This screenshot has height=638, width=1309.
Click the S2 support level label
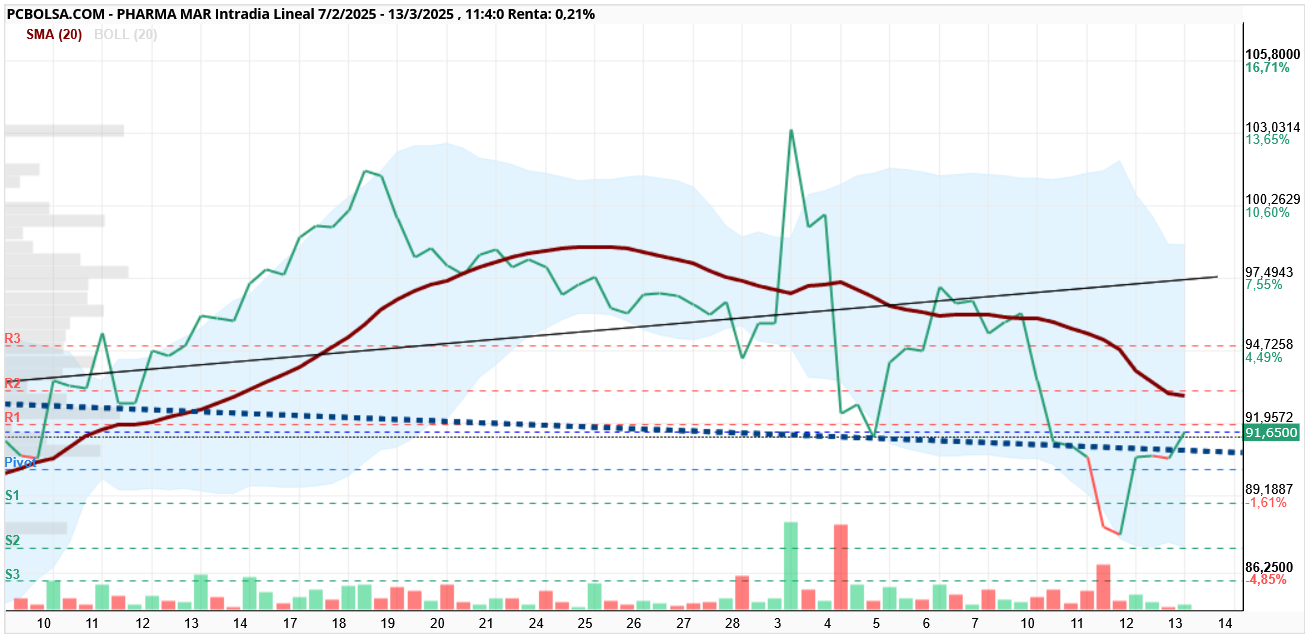point(13,540)
